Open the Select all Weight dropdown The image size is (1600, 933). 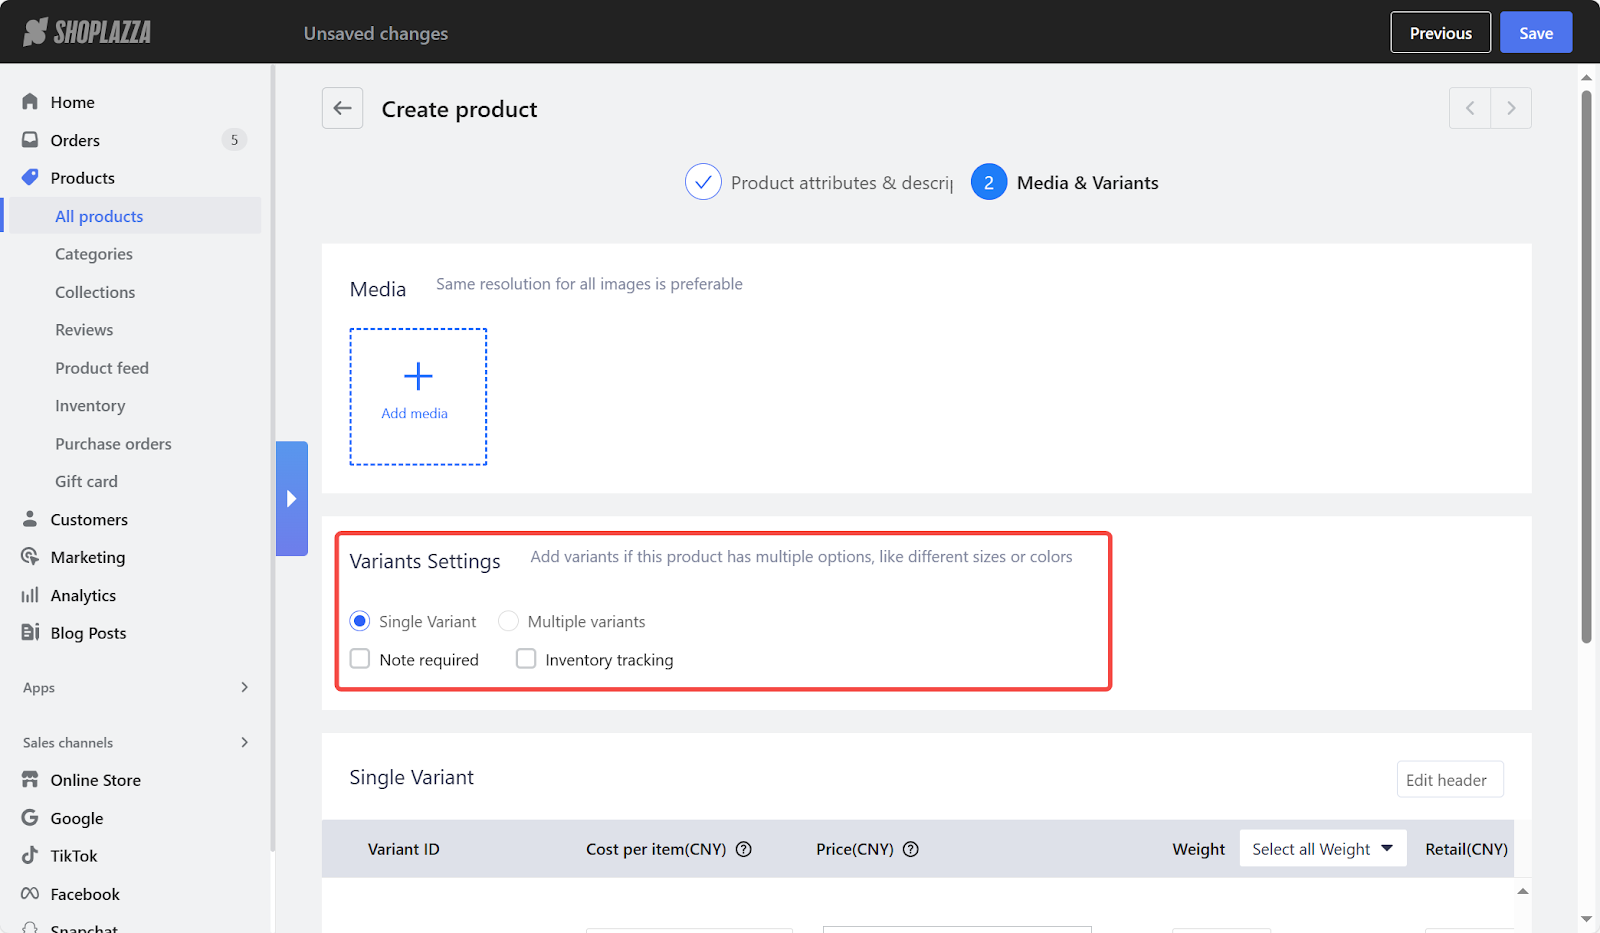point(1322,848)
